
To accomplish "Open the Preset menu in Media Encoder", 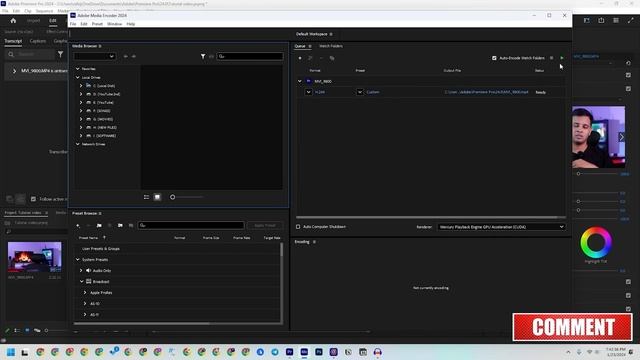I will (97, 24).
